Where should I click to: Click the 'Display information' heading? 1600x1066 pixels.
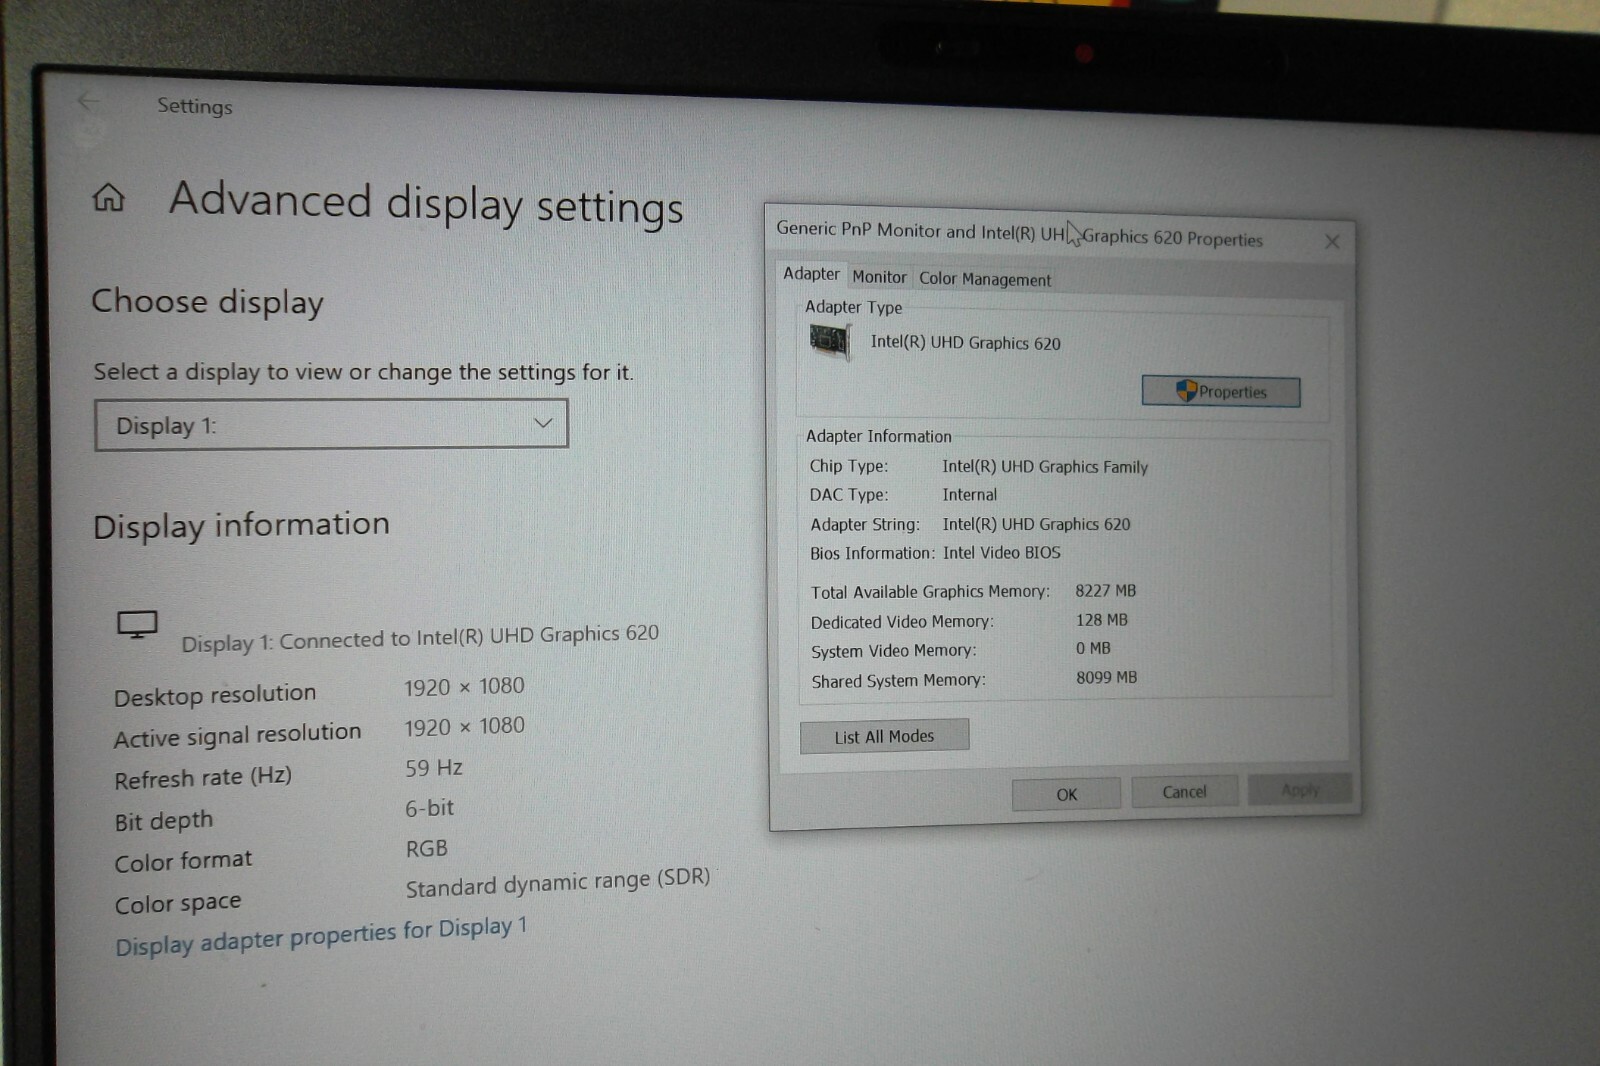tap(241, 525)
